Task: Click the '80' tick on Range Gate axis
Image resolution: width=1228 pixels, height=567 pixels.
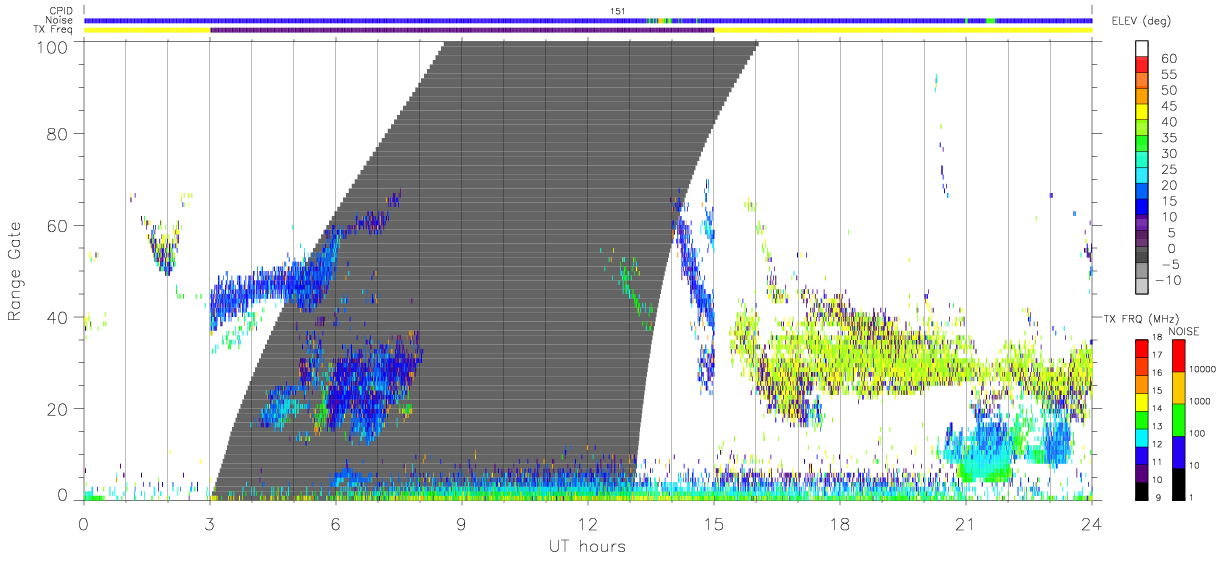Action: pos(57,134)
